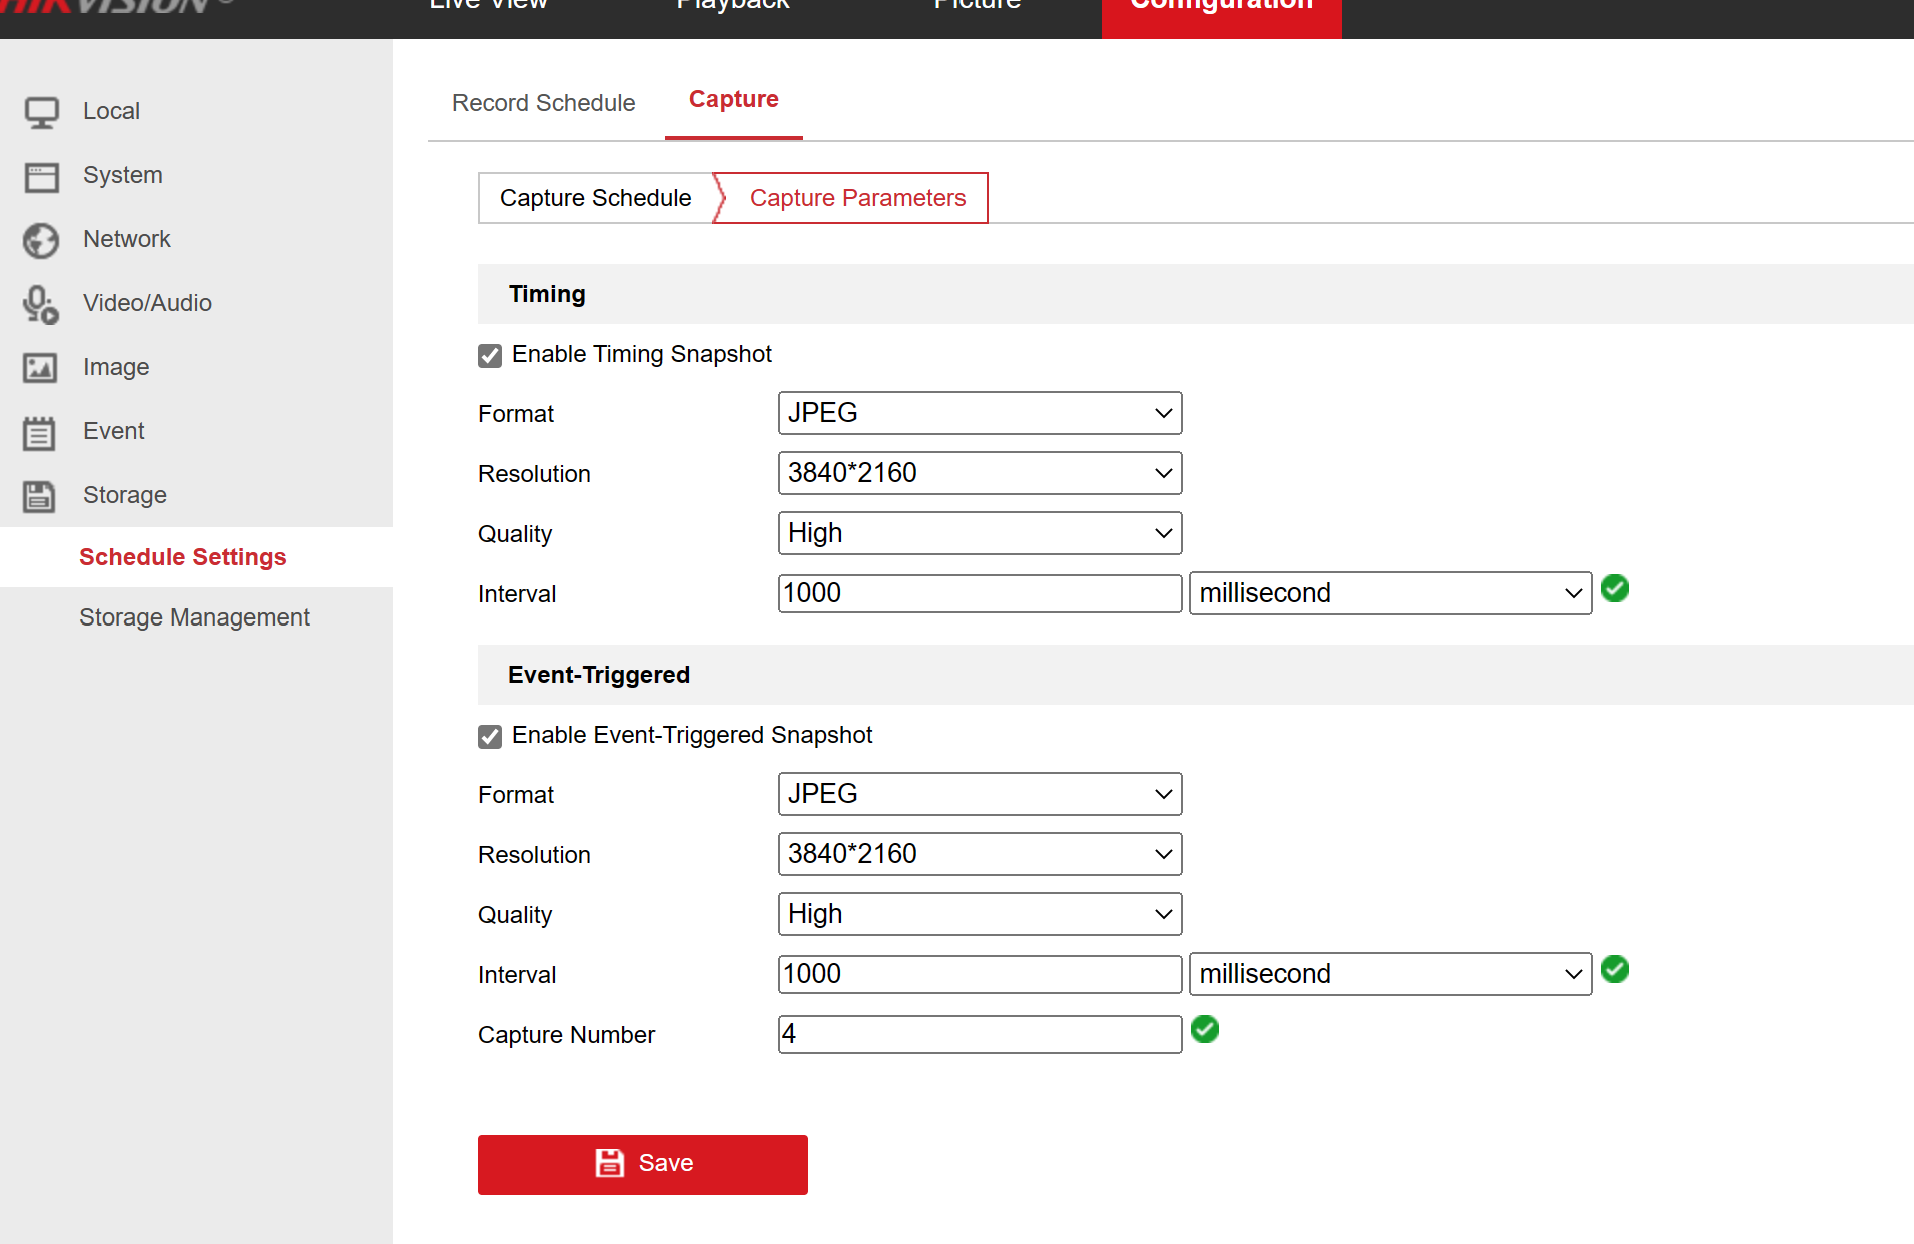Image resolution: width=1914 pixels, height=1244 pixels.
Task: Switch to the Record Schedule tab
Action: [543, 103]
